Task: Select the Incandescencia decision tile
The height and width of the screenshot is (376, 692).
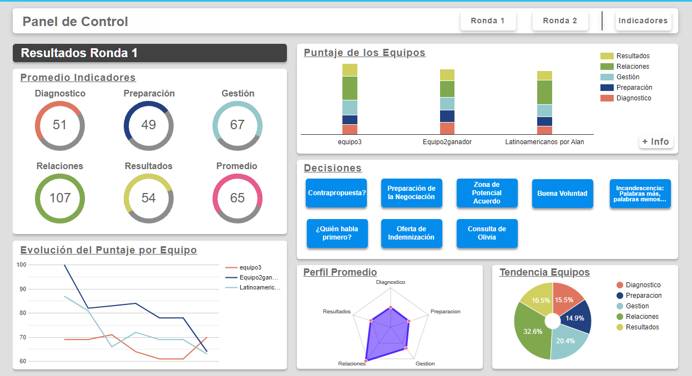Action: (x=640, y=193)
